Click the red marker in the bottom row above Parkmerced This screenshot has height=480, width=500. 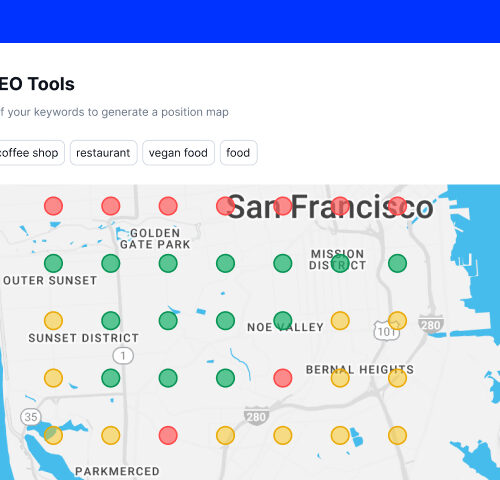168,435
